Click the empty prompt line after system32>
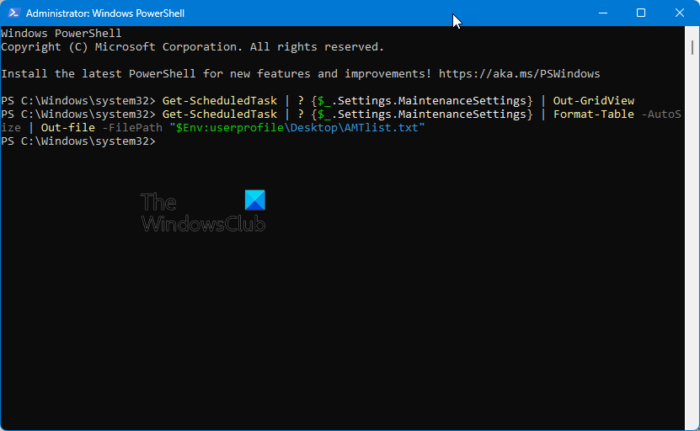This screenshot has height=431, width=700. [79, 141]
